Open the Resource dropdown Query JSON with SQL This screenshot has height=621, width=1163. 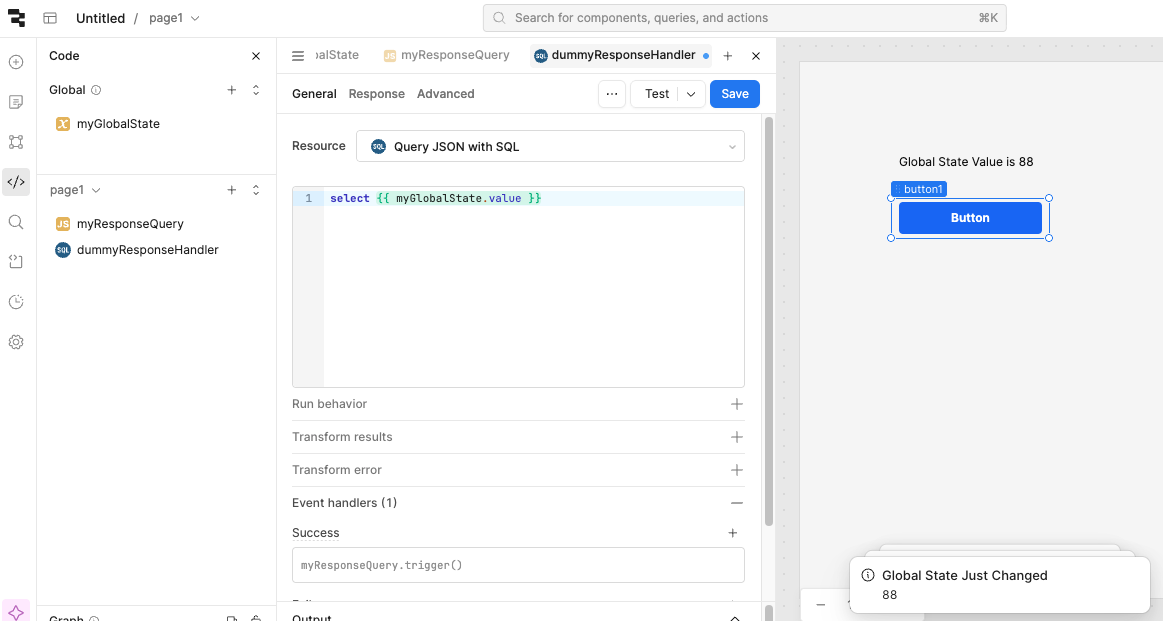click(550, 146)
